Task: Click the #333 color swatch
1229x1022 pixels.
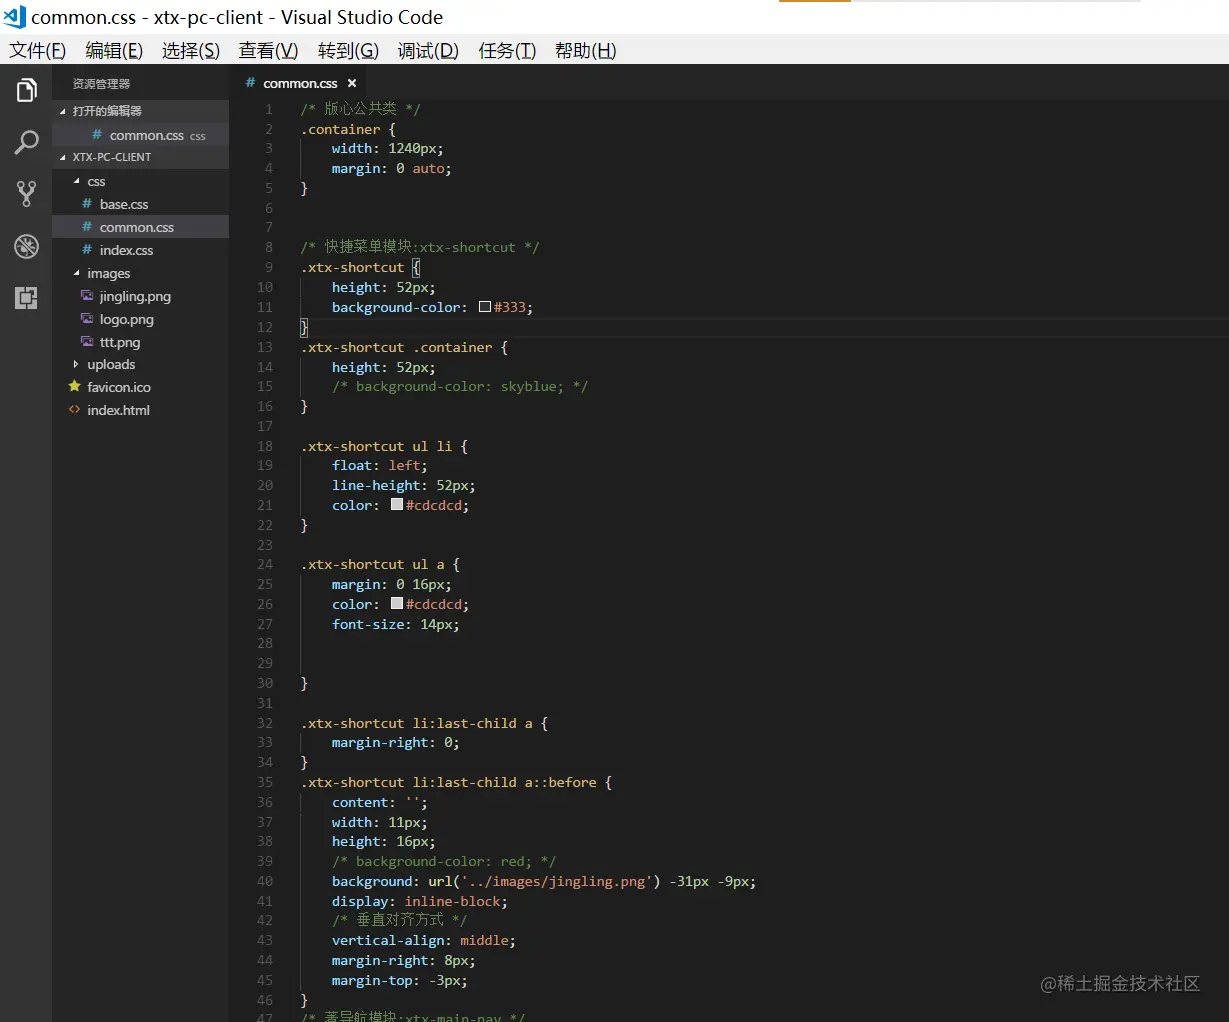Action: coord(485,307)
